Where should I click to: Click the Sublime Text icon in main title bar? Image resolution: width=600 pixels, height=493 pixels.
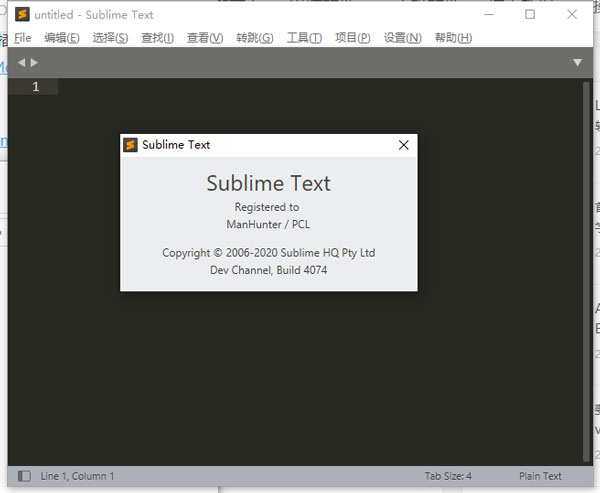(x=22, y=15)
